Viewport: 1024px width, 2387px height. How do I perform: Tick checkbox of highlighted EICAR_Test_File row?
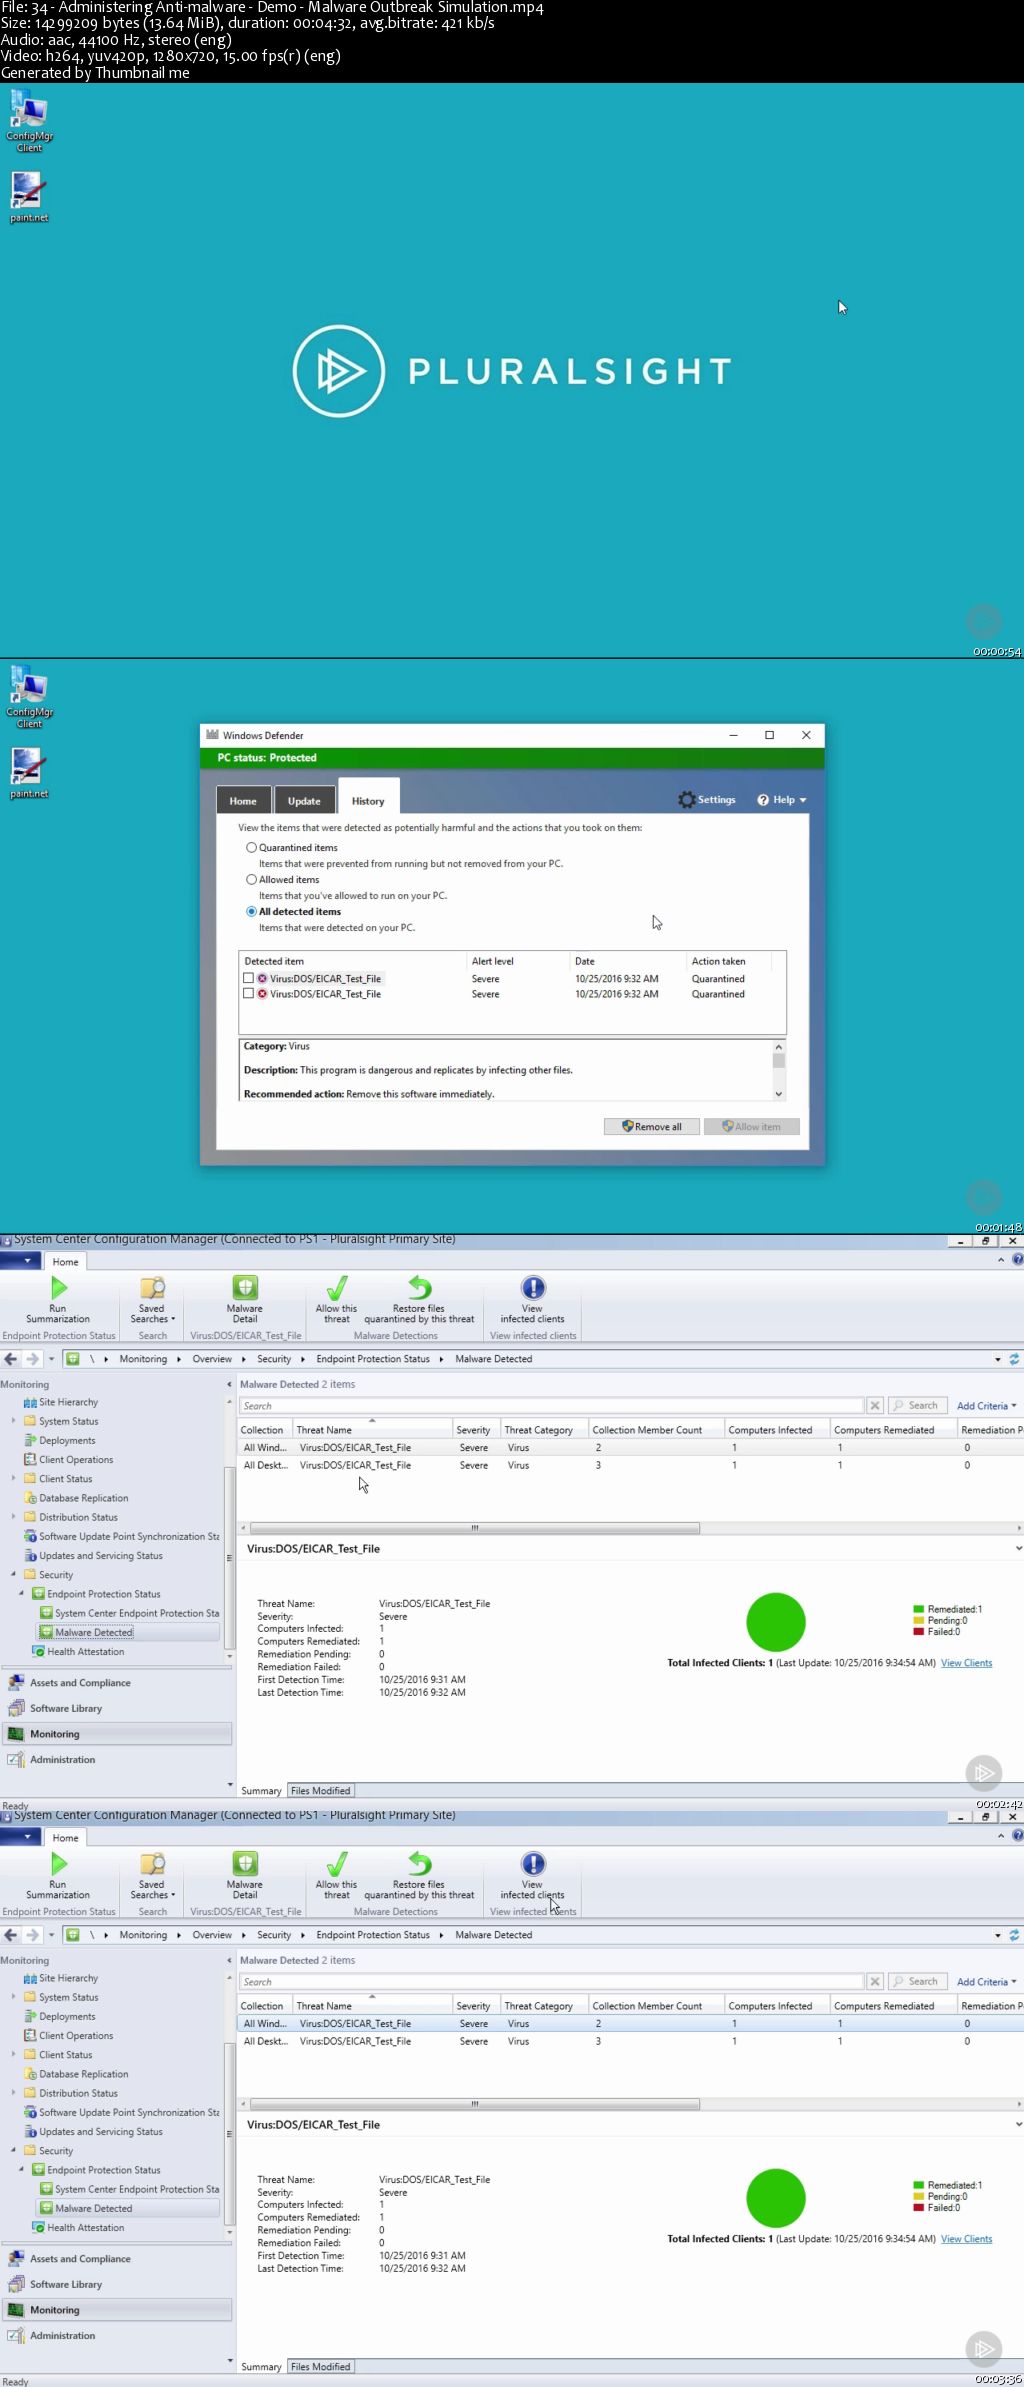pyautogui.click(x=248, y=978)
